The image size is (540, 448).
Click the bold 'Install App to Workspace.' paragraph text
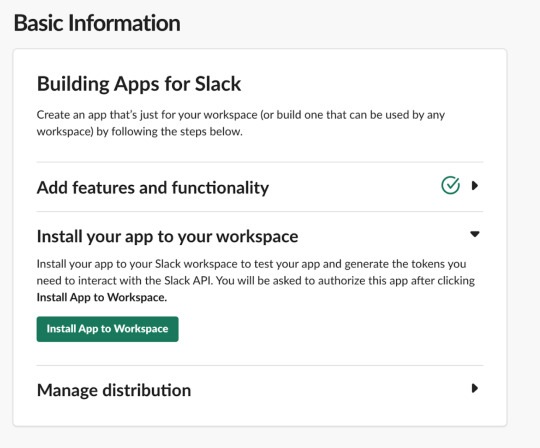tap(102, 297)
